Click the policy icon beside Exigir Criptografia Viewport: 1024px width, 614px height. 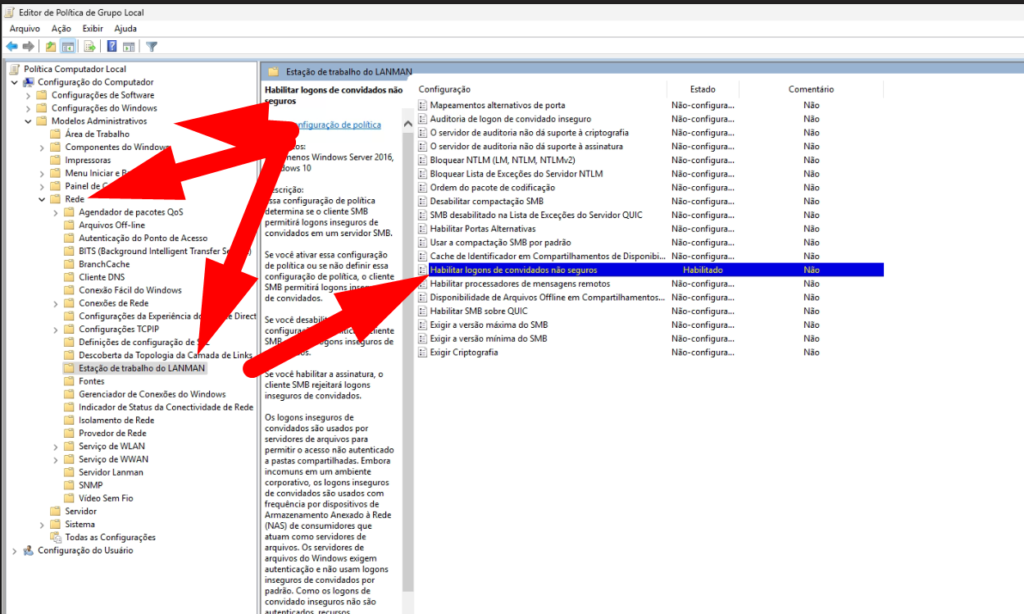coord(423,353)
